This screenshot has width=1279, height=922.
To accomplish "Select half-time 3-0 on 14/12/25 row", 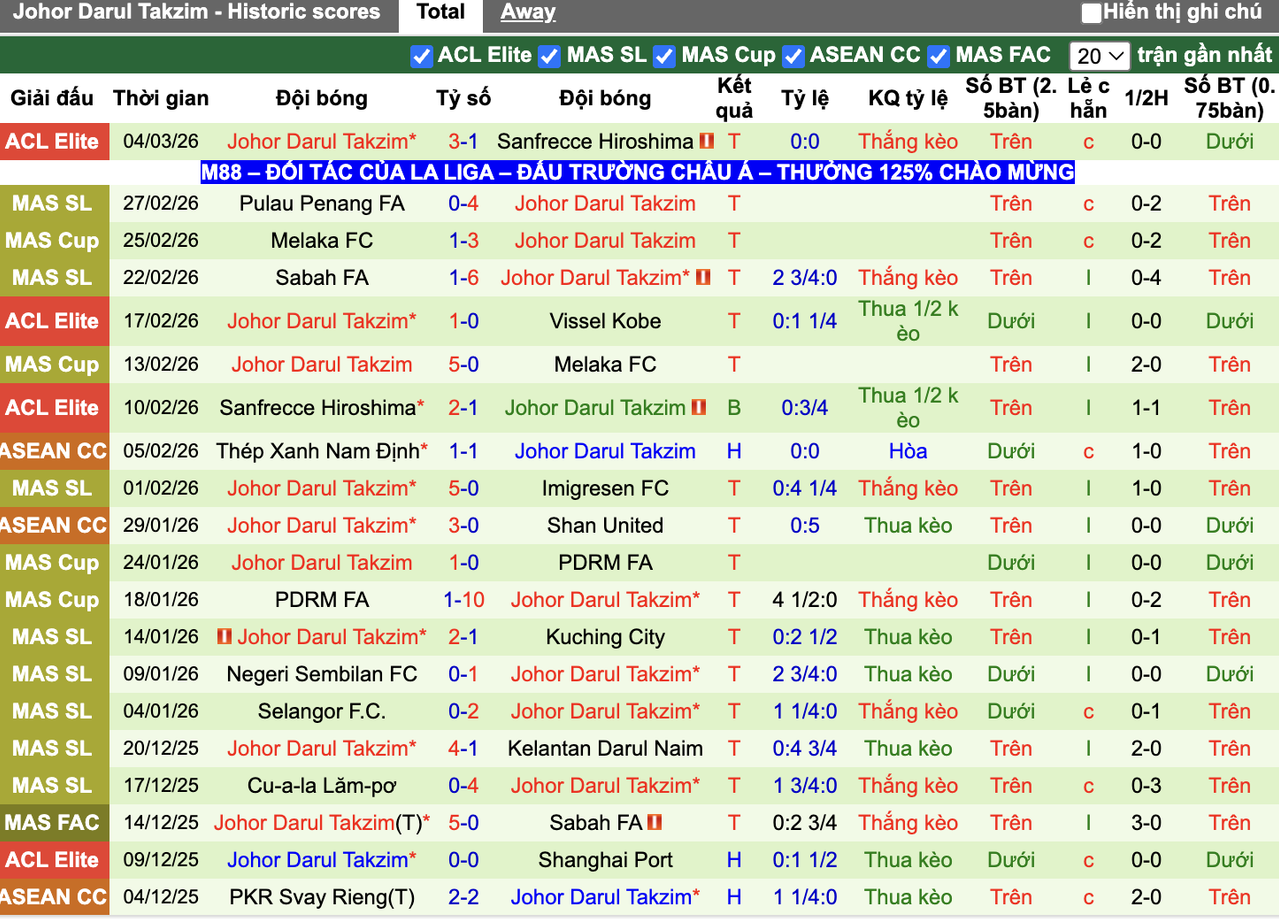I will [x=1146, y=822].
